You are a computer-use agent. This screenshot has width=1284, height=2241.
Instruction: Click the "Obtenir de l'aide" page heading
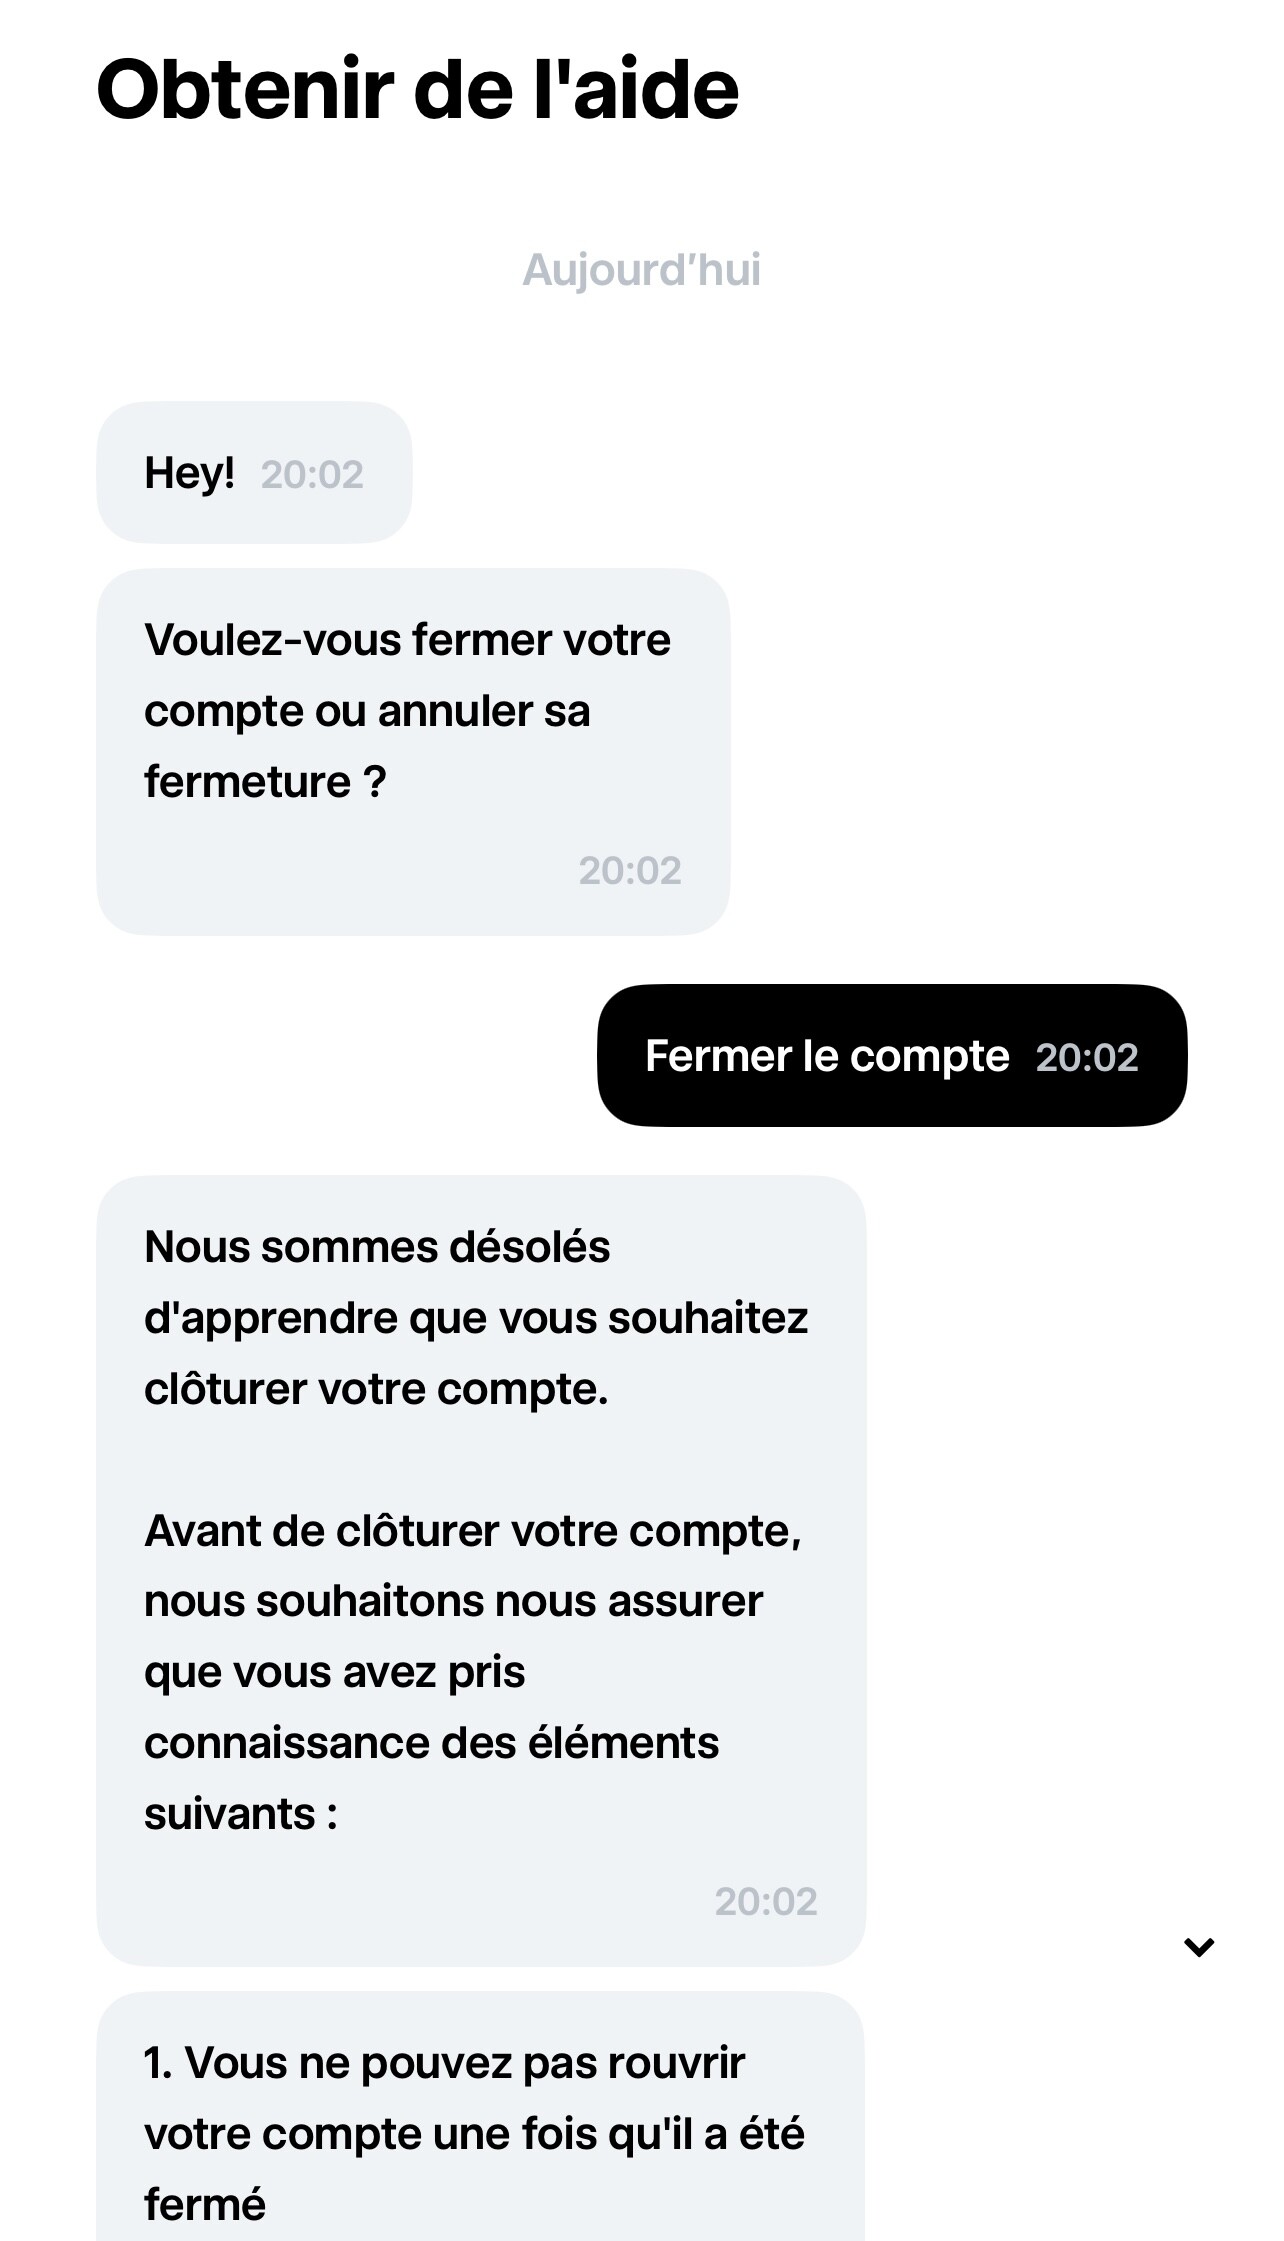coord(417,90)
